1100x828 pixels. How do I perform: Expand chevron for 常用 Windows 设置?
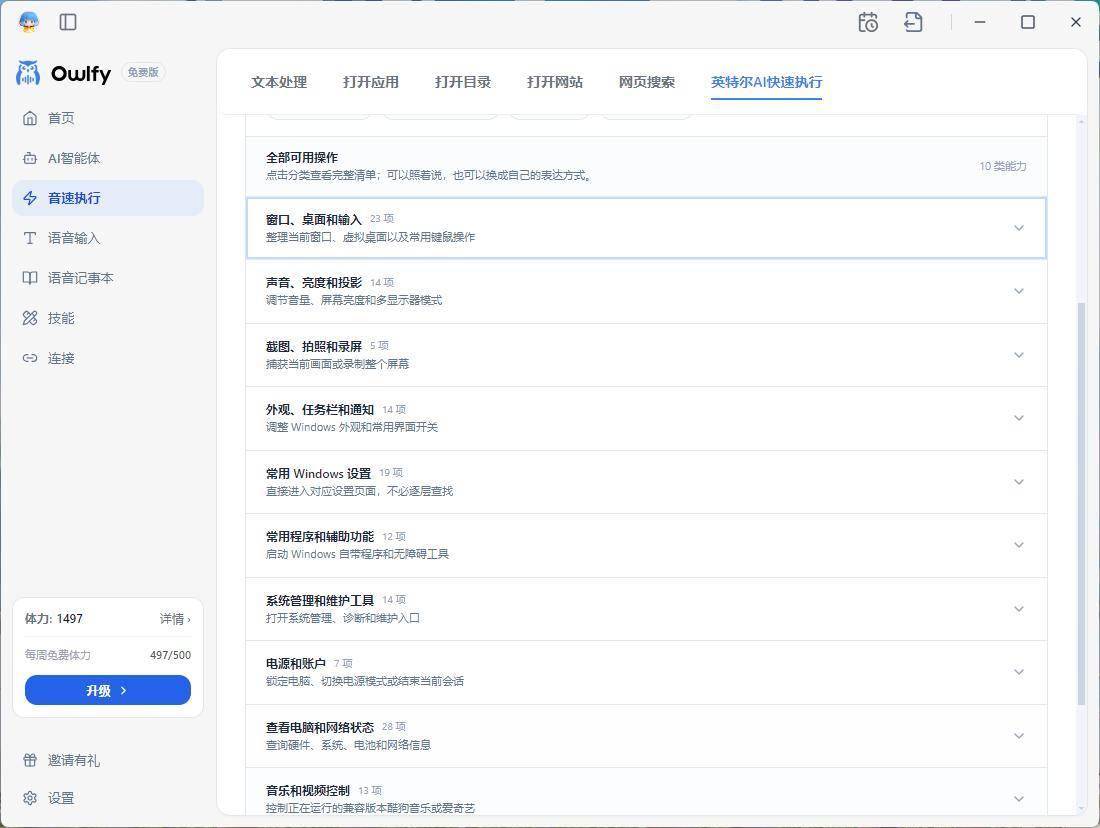point(1019,482)
